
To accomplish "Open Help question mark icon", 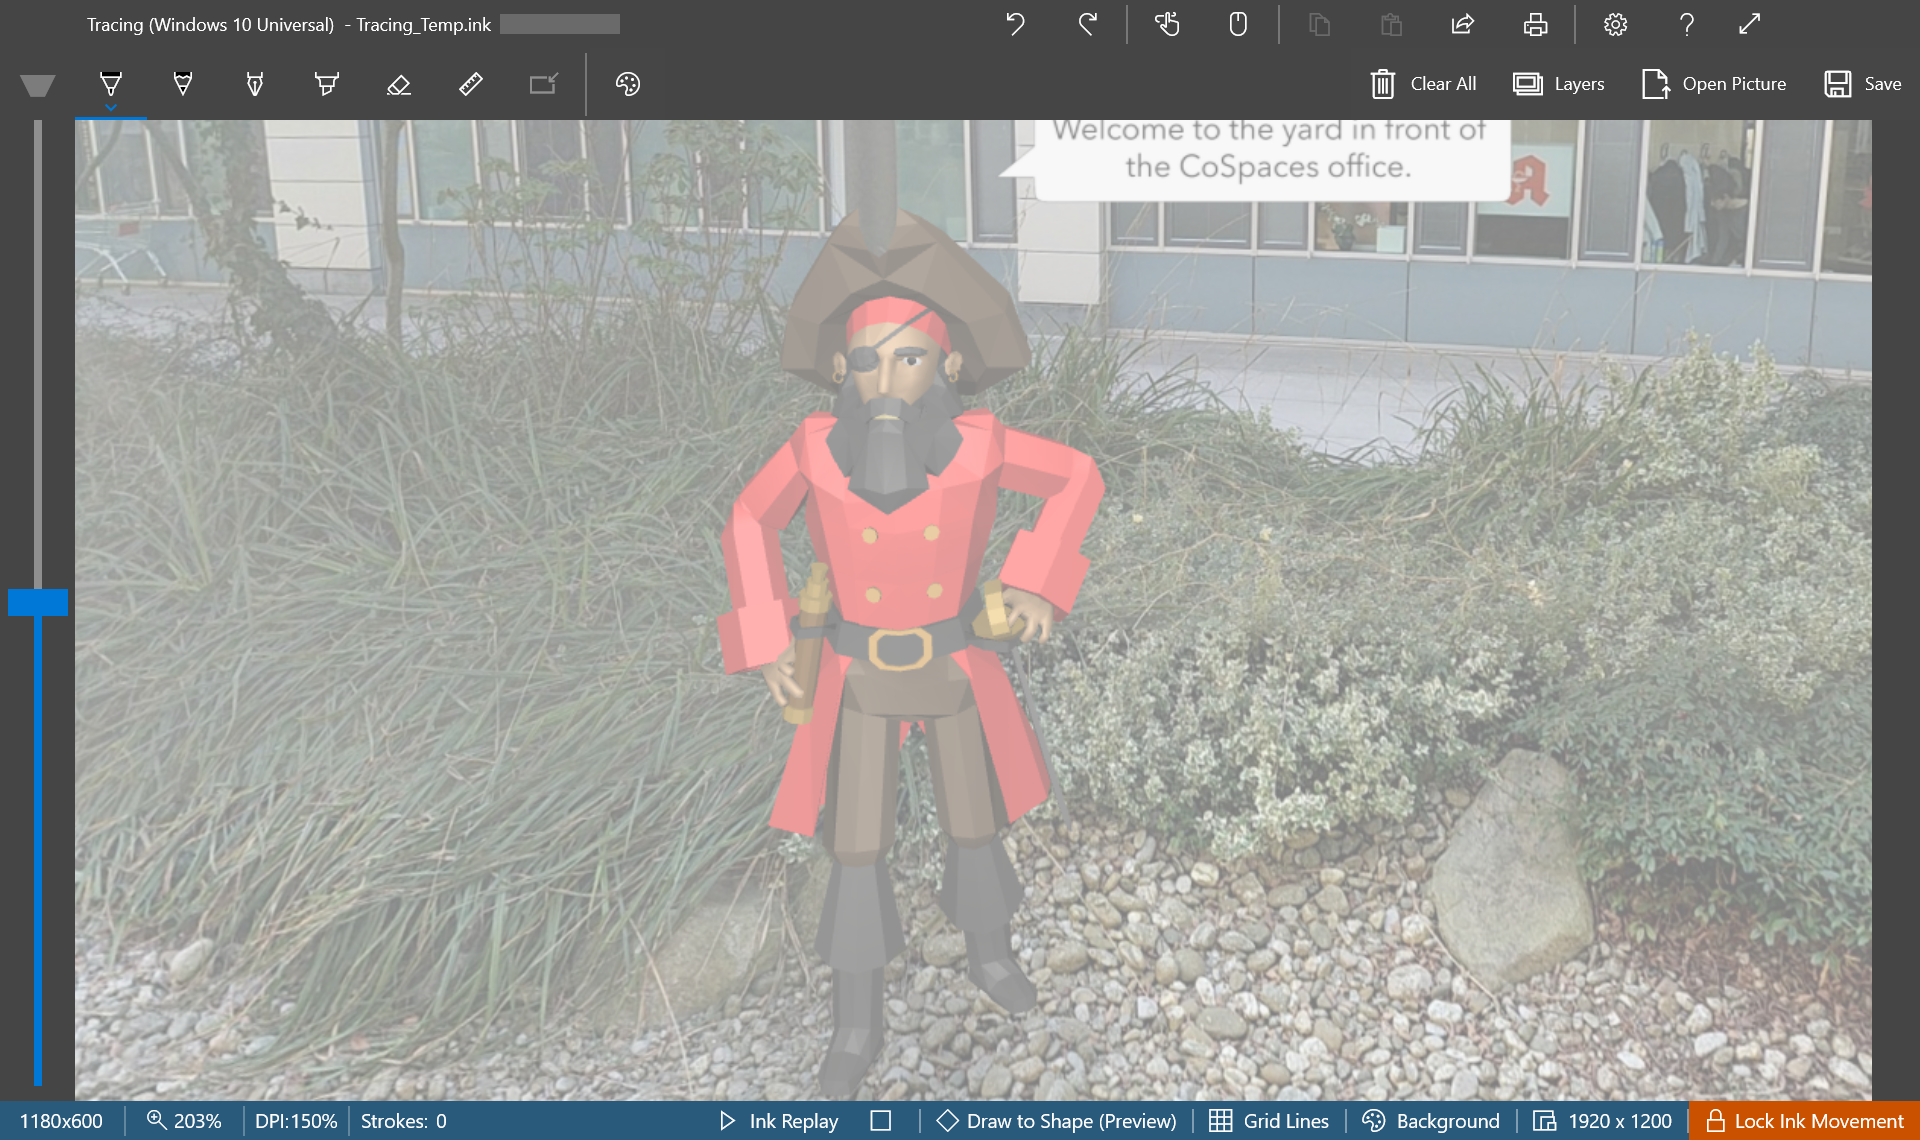I will coord(1687,24).
